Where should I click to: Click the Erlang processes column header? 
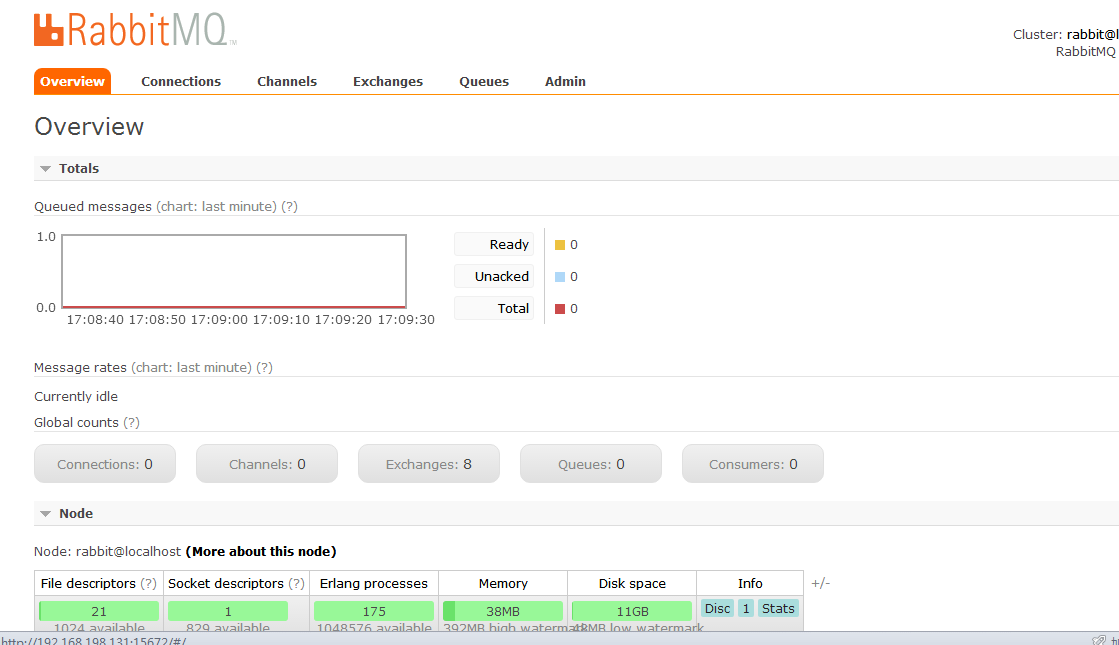[374, 584]
